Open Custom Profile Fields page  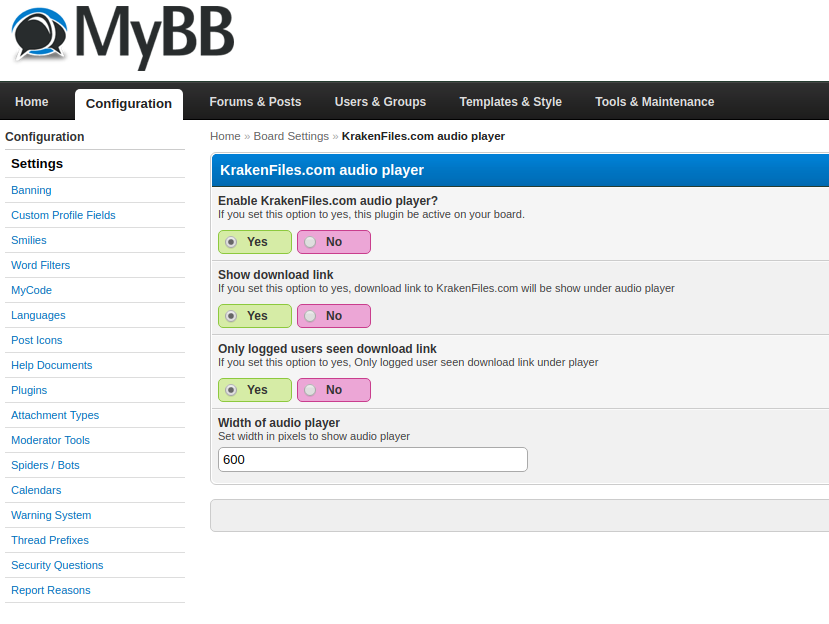coord(63,215)
